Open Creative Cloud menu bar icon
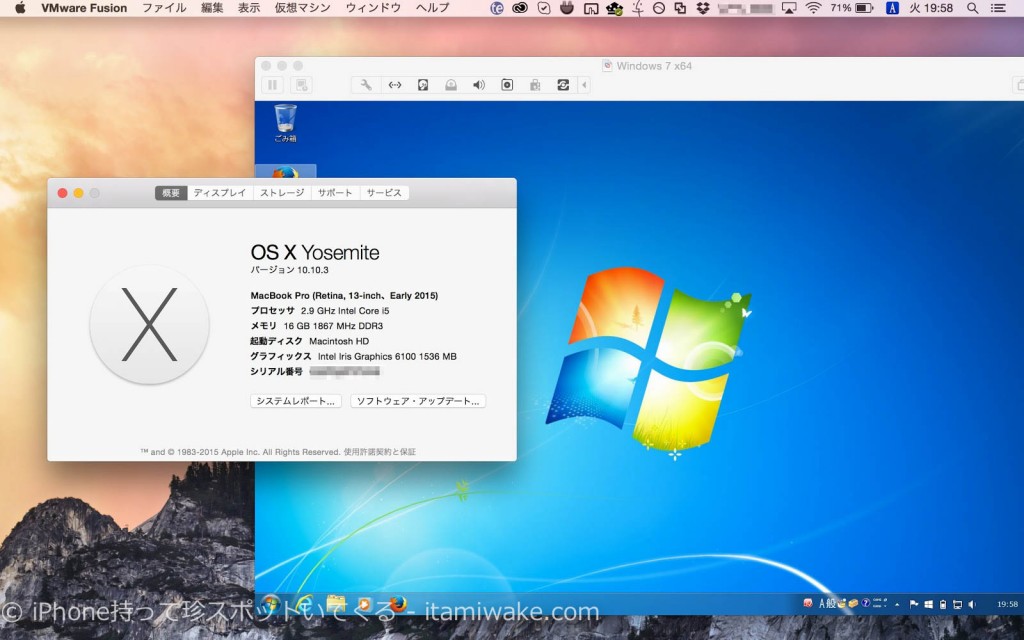 pos(520,8)
